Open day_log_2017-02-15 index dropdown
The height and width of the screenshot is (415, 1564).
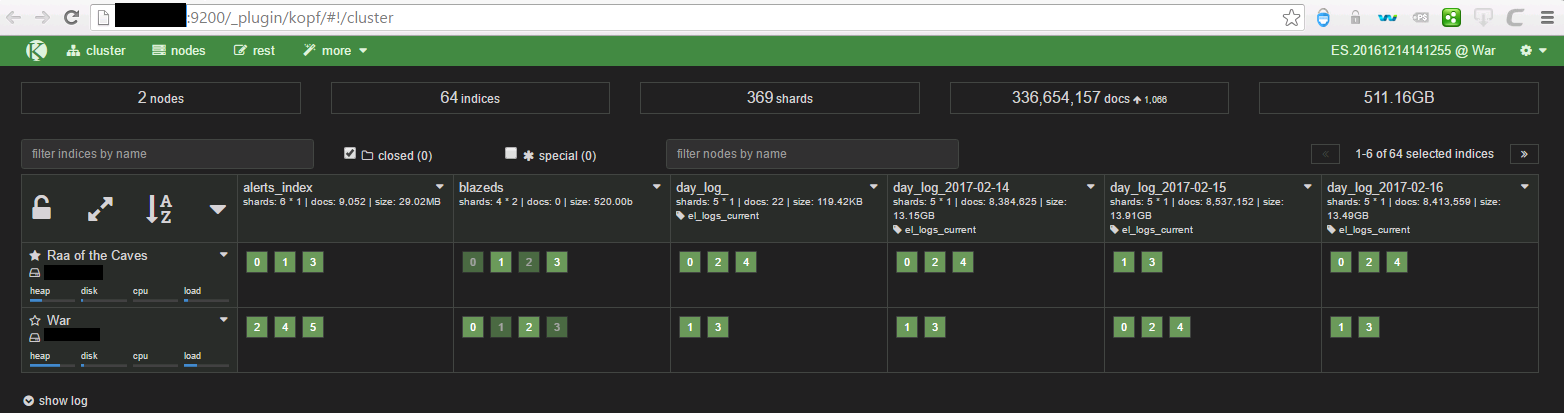coord(1308,187)
